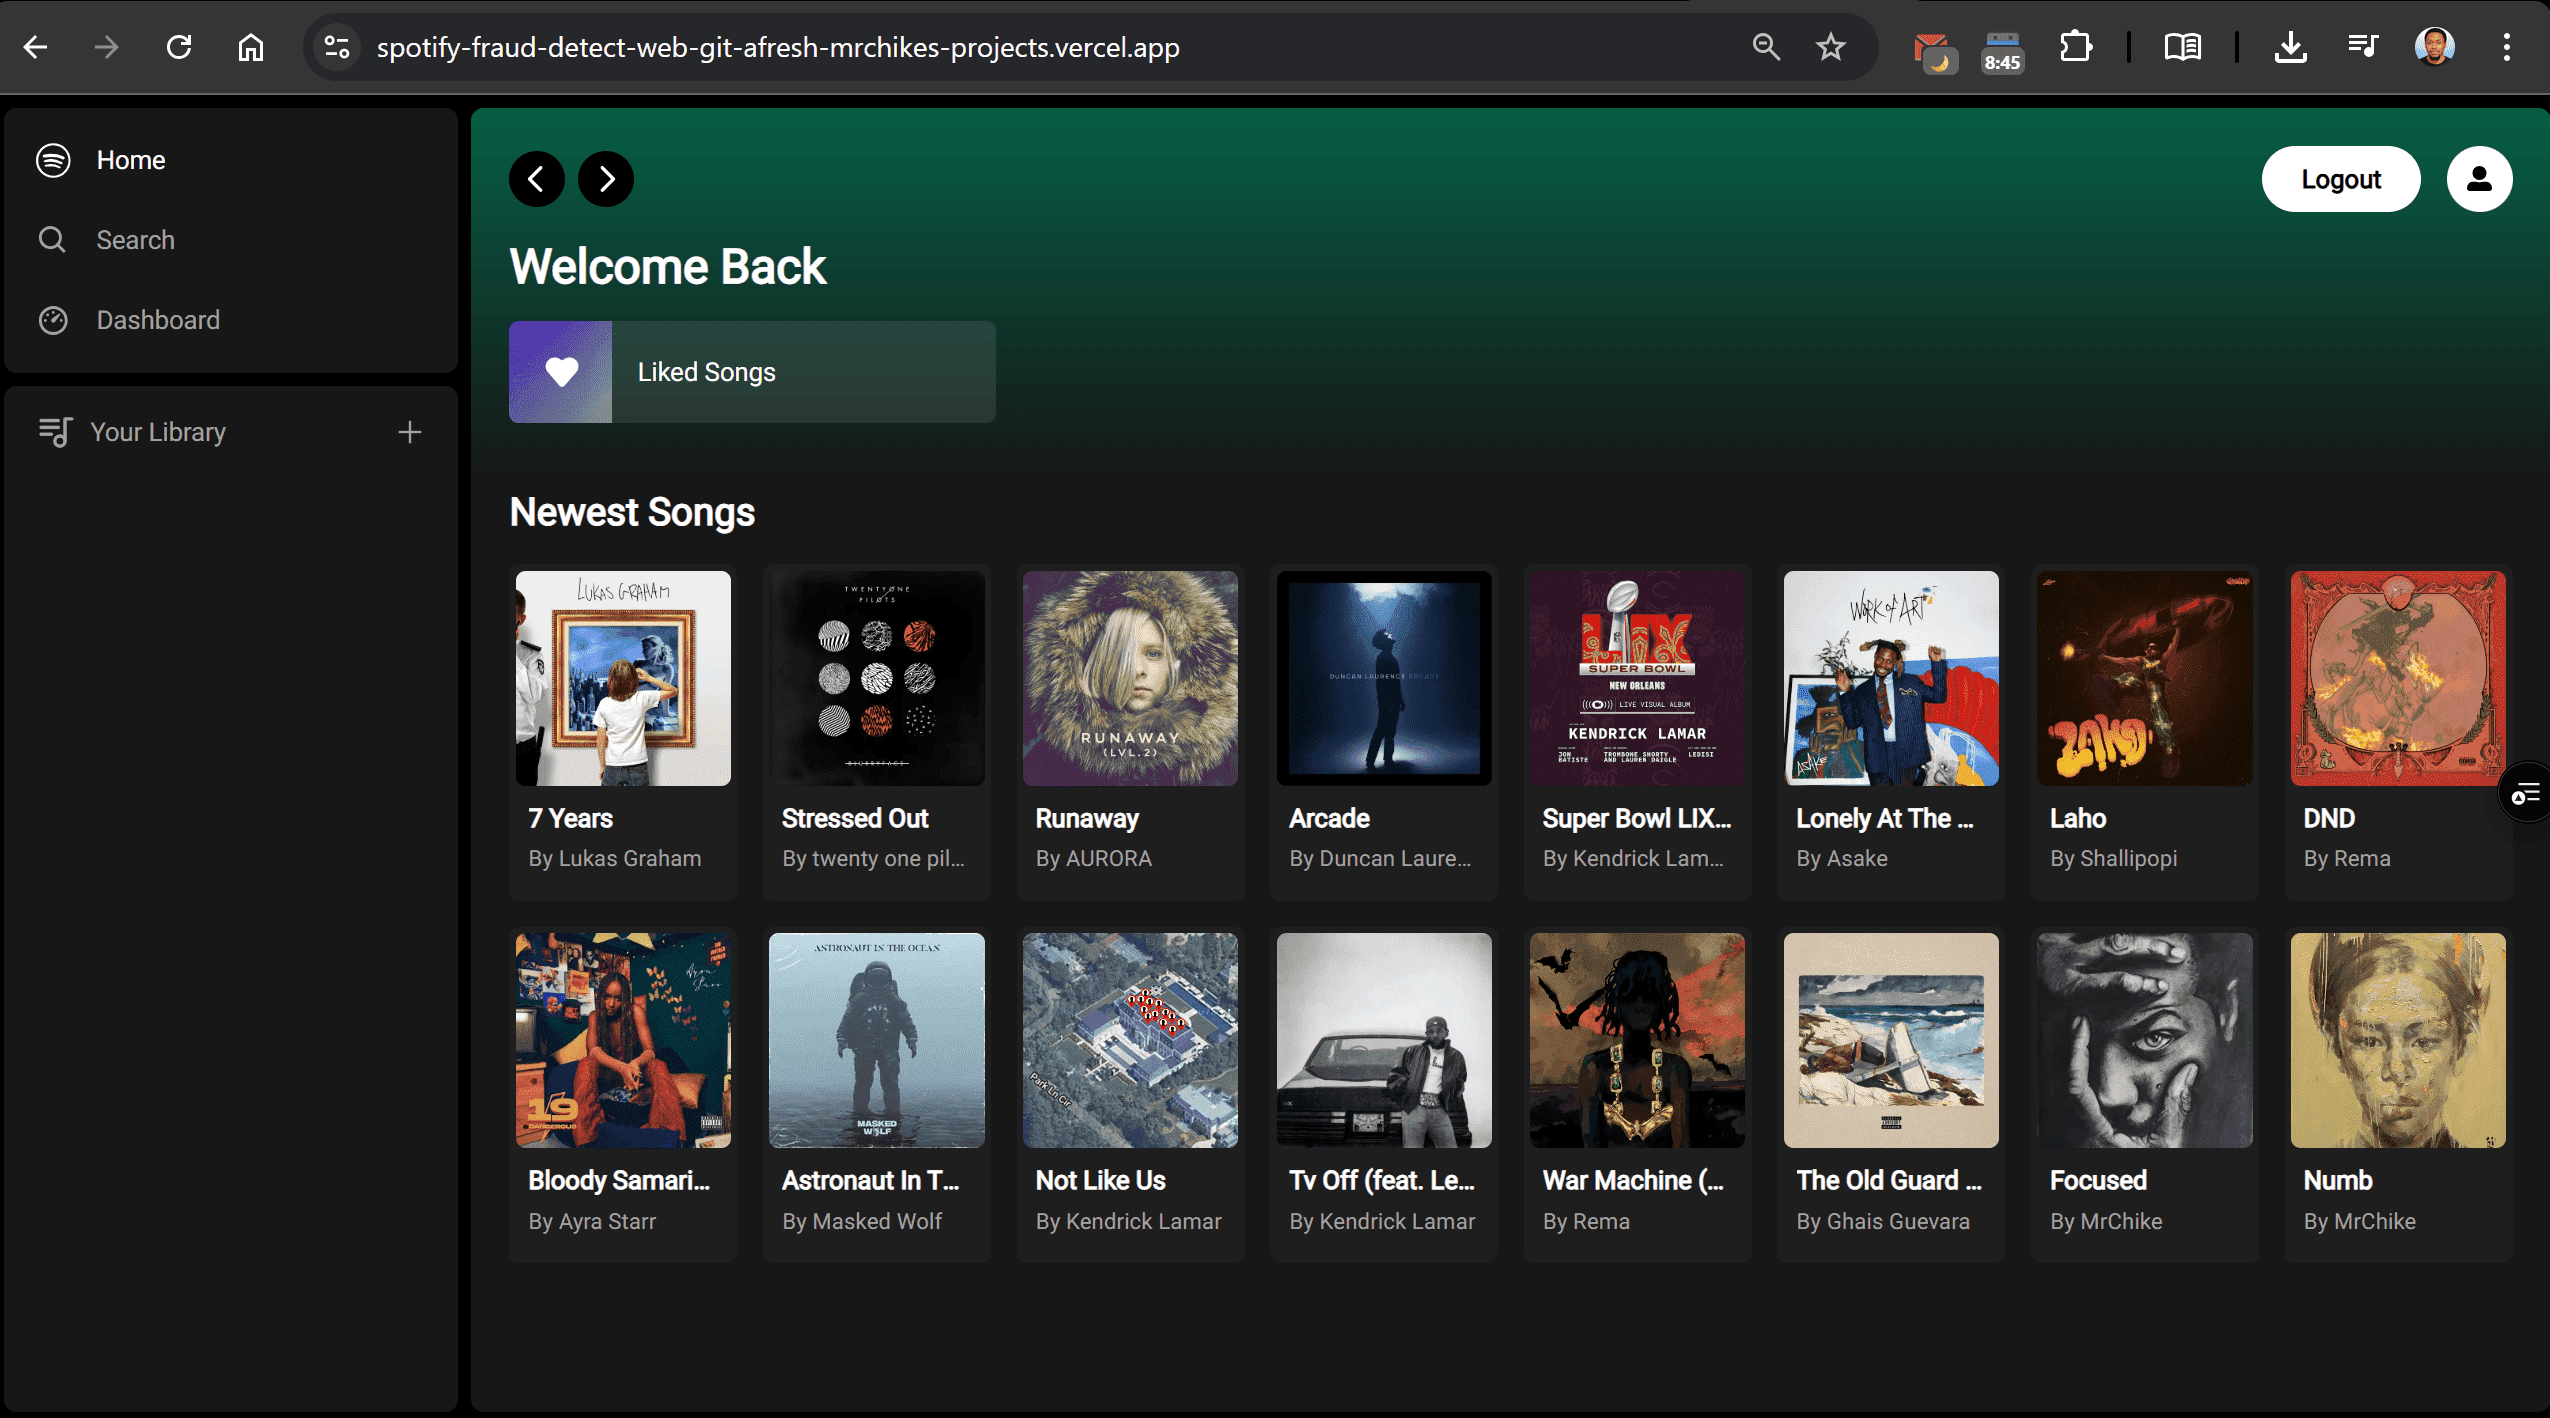Open Dashboard in the sidebar
Image resolution: width=2550 pixels, height=1418 pixels.
click(x=158, y=320)
